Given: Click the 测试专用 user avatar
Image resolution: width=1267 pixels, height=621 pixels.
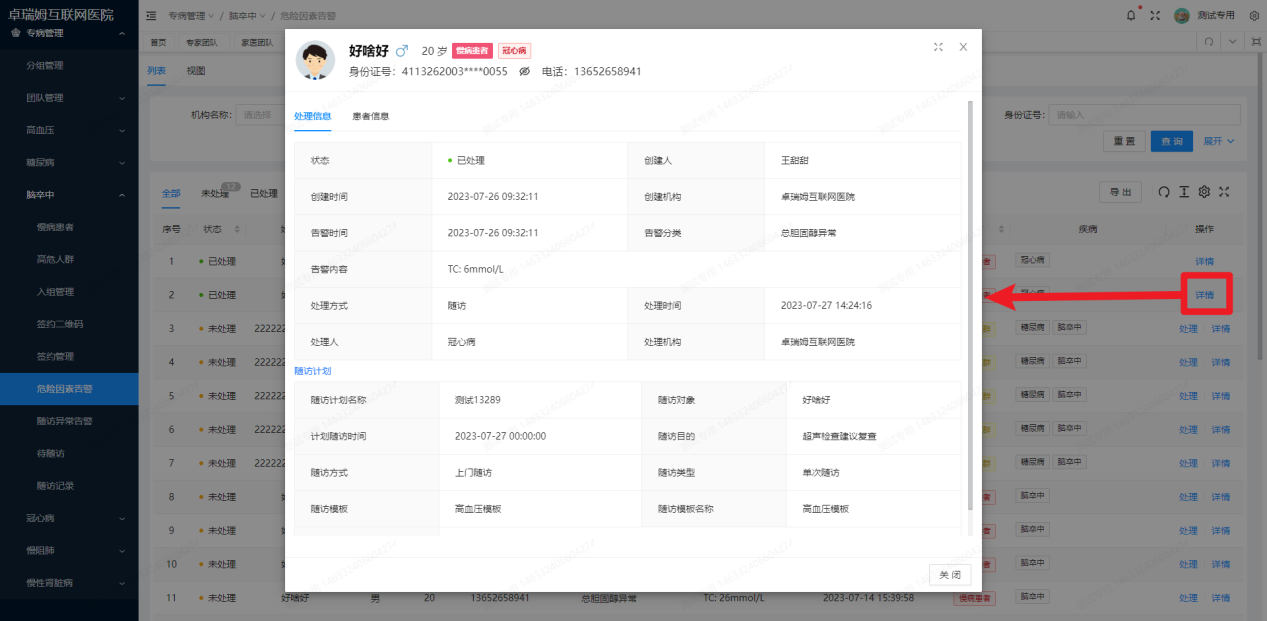Looking at the screenshot, I should coord(1181,15).
